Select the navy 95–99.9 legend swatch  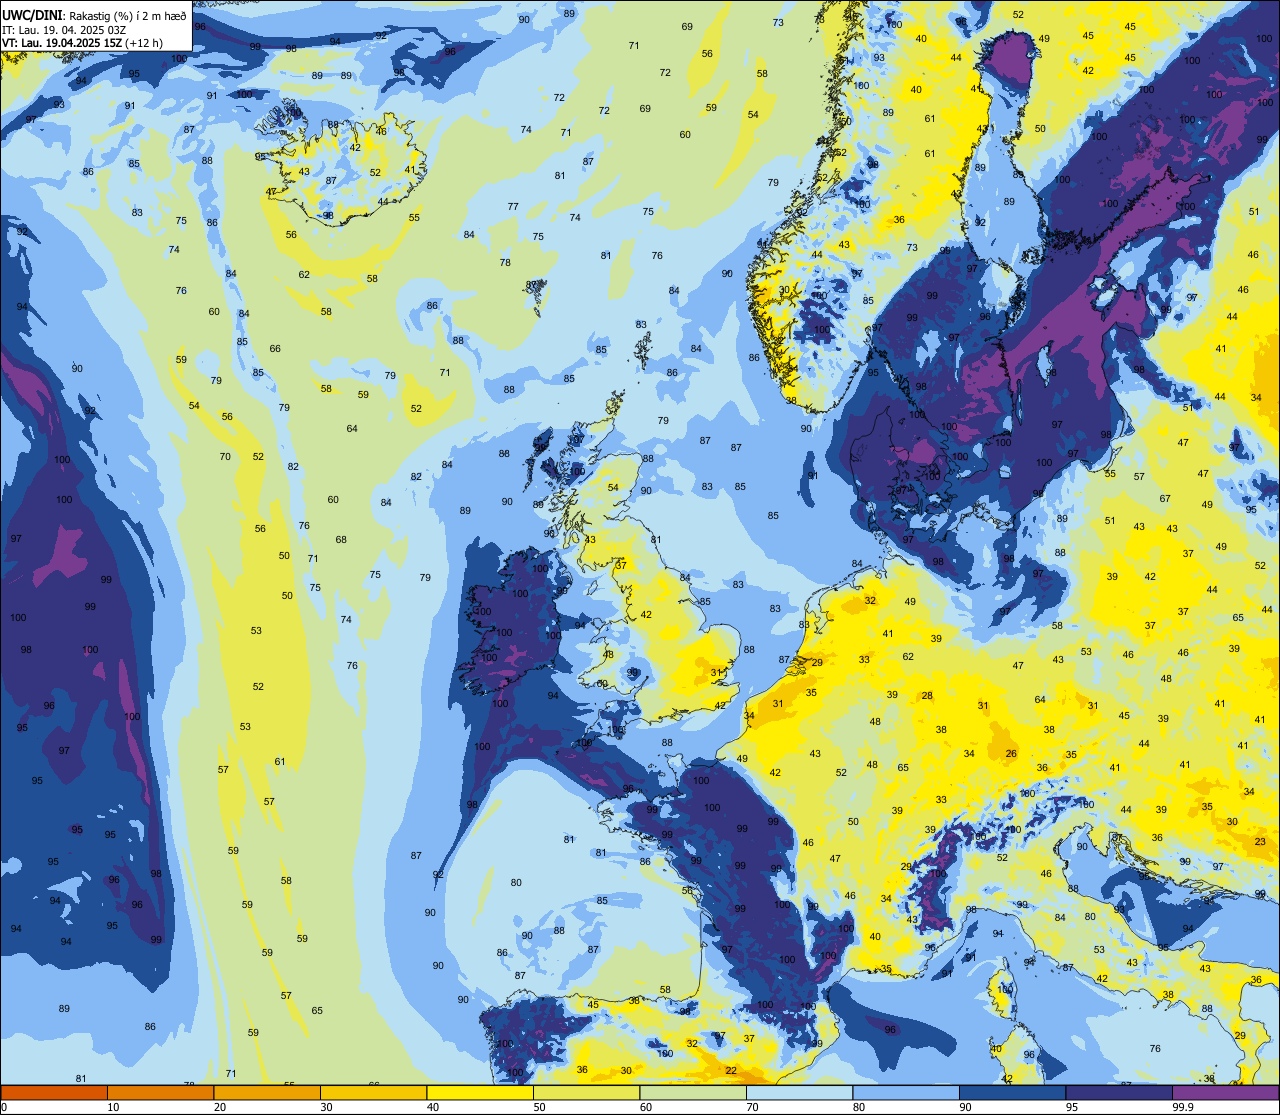point(1119,1092)
